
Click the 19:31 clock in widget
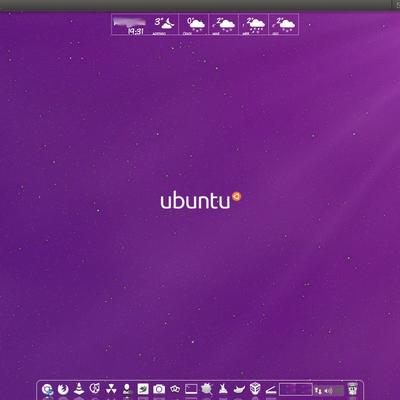(x=135, y=31)
